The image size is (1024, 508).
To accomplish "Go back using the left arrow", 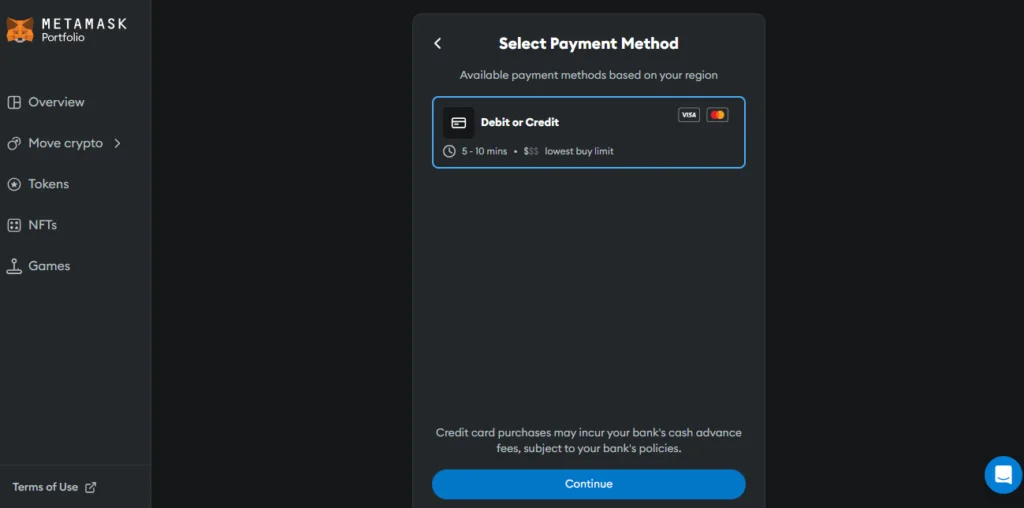I will (x=438, y=43).
